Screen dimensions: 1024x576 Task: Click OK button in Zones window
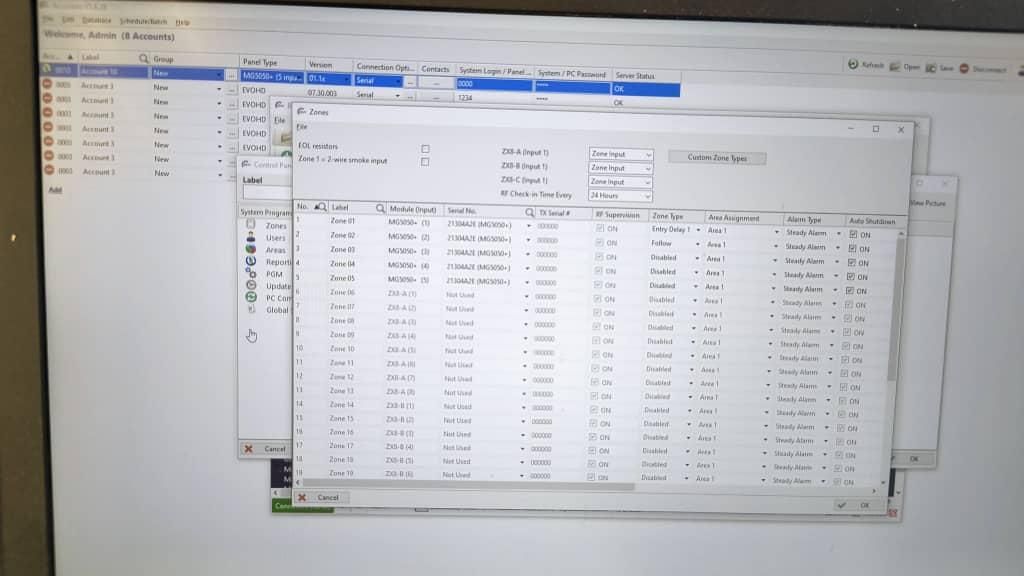pos(858,505)
